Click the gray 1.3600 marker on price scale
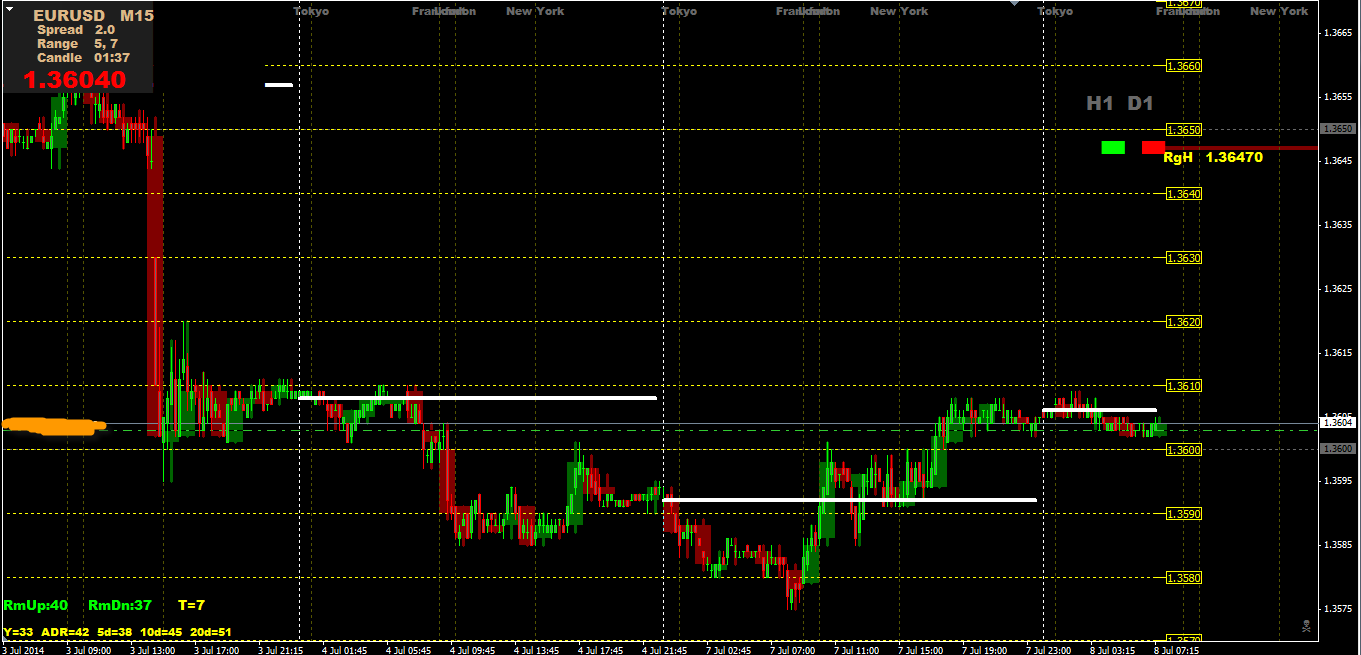 [x=1338, y=449]
